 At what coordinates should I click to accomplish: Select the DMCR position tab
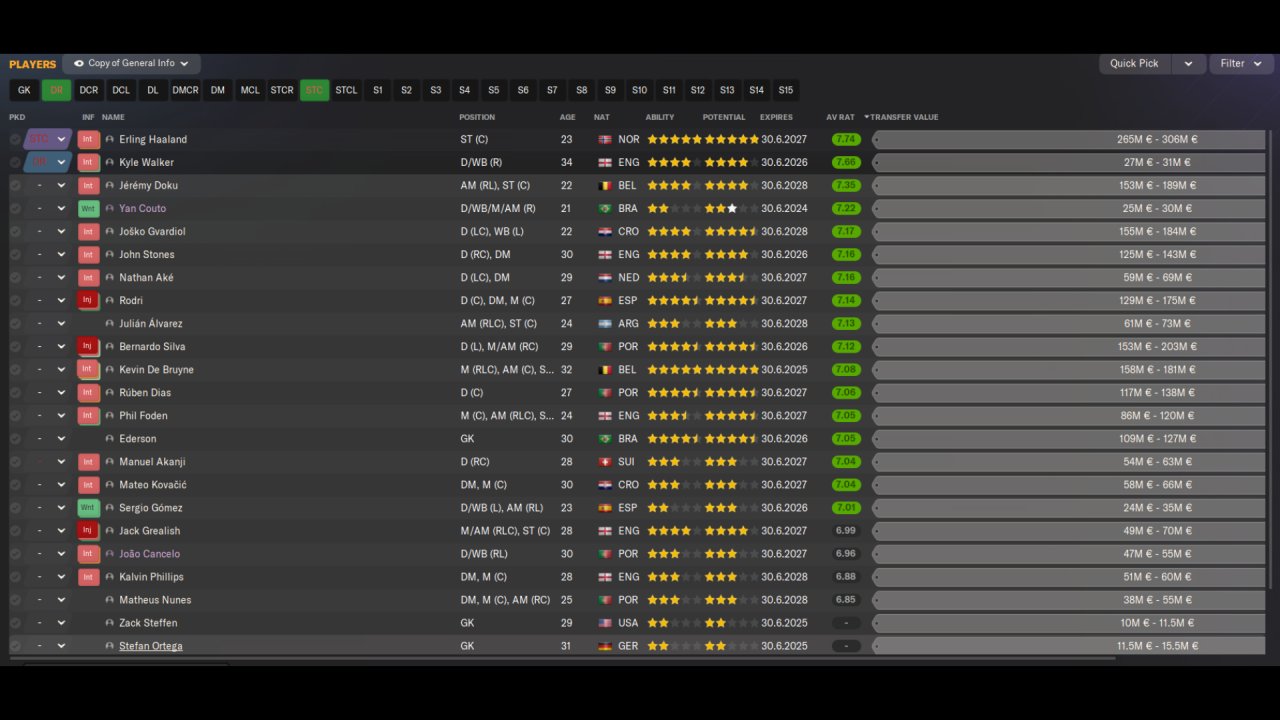click(x=185, y=90)
